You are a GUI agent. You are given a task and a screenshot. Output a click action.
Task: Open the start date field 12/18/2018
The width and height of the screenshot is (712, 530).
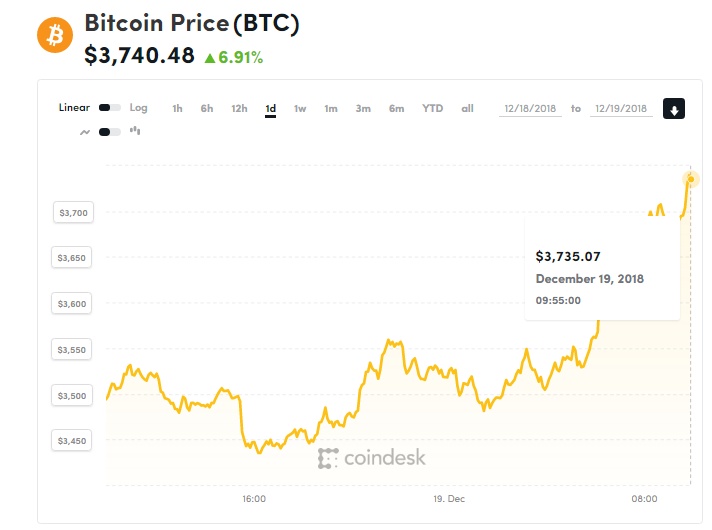click(530, 109)
